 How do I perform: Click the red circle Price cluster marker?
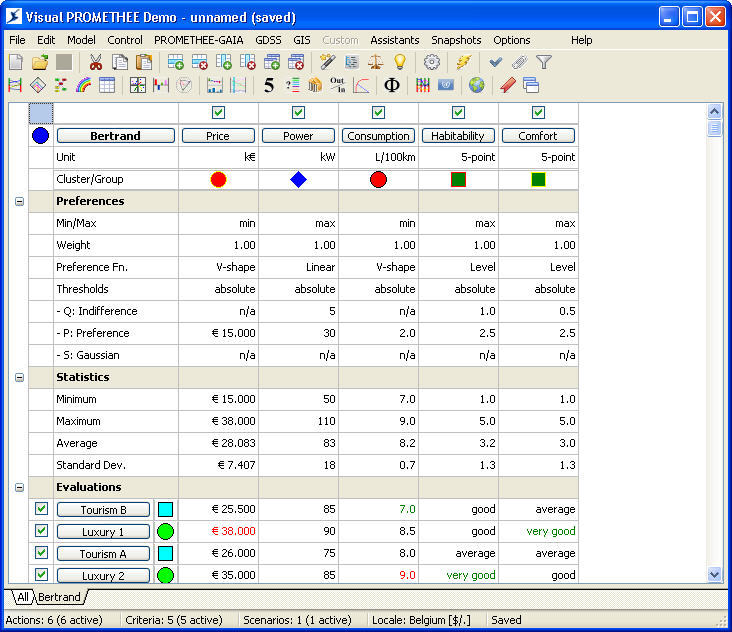218,179
